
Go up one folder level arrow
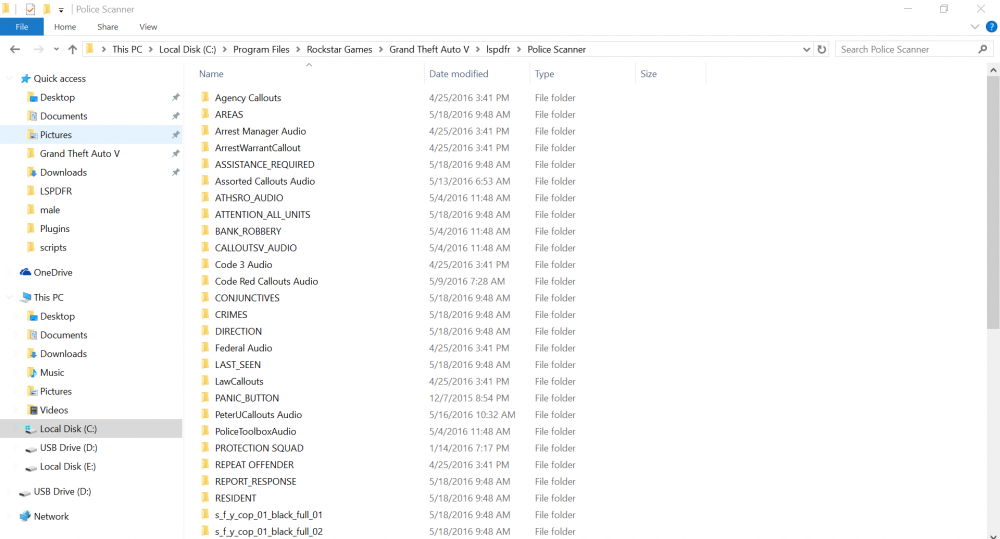pos(73,49)
